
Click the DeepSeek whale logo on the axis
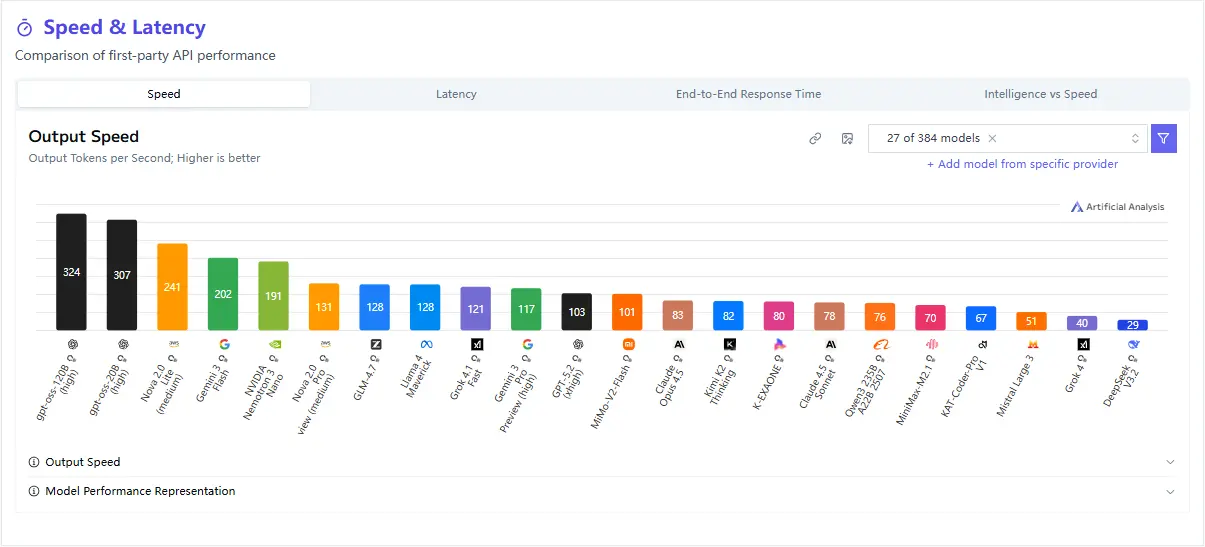pos(1133,344)
